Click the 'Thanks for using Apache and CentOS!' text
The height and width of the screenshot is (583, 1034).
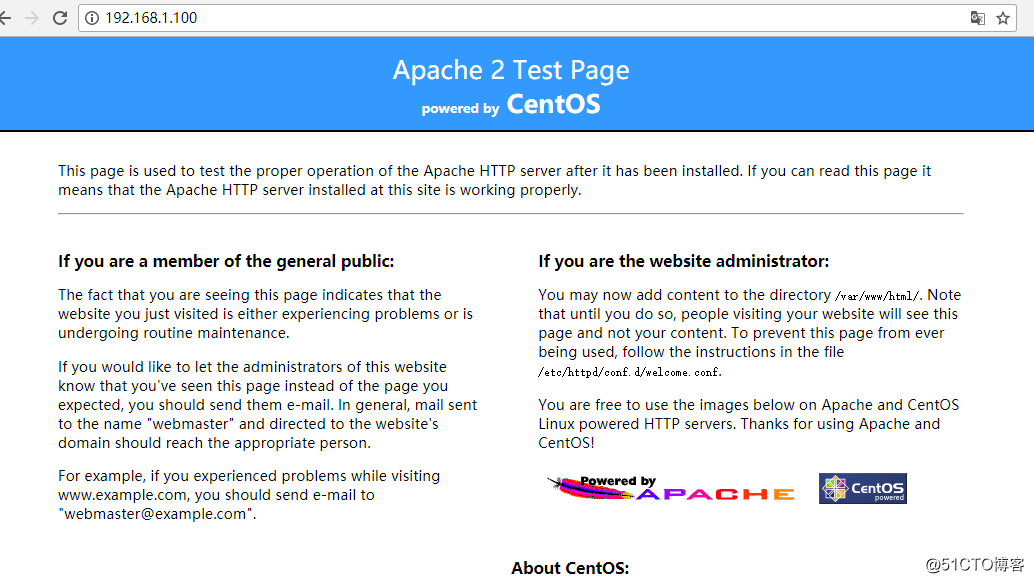pyautogui.click(x=739, y=433)
